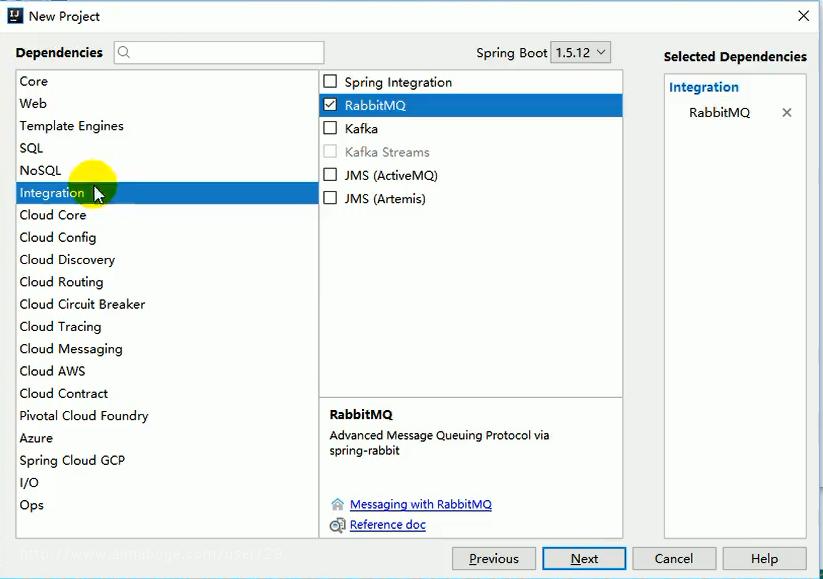Viewport: 823px width, 579px height.
Task: Open Help for this dialog
Action: pos(764,559)
